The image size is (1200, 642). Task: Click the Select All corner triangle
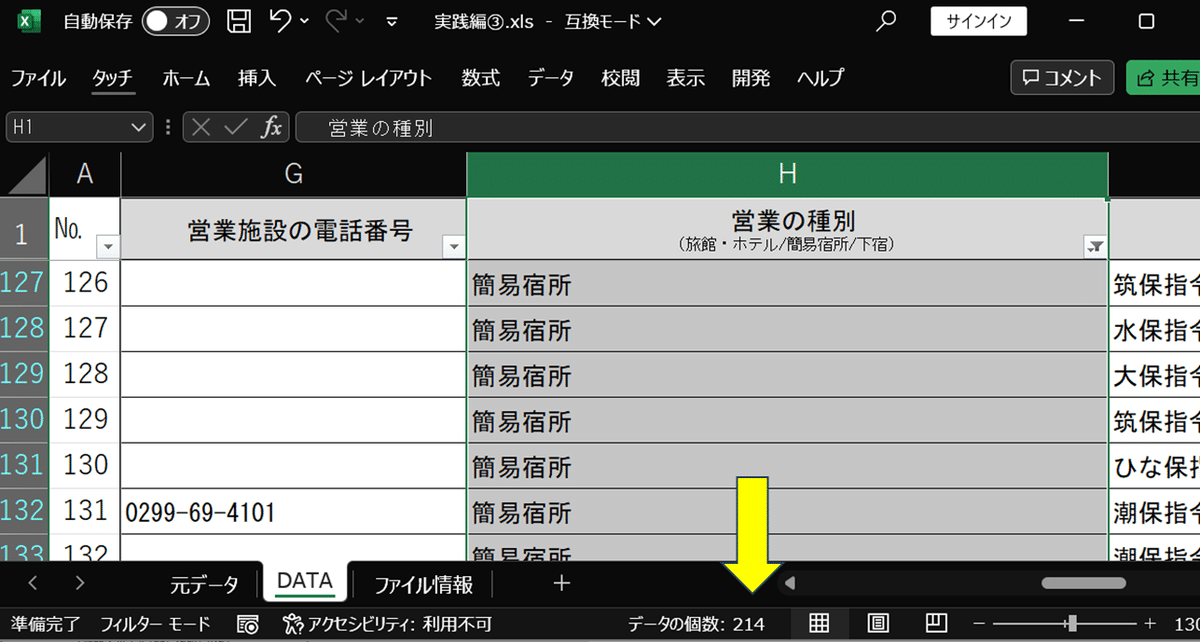point(25,175)
